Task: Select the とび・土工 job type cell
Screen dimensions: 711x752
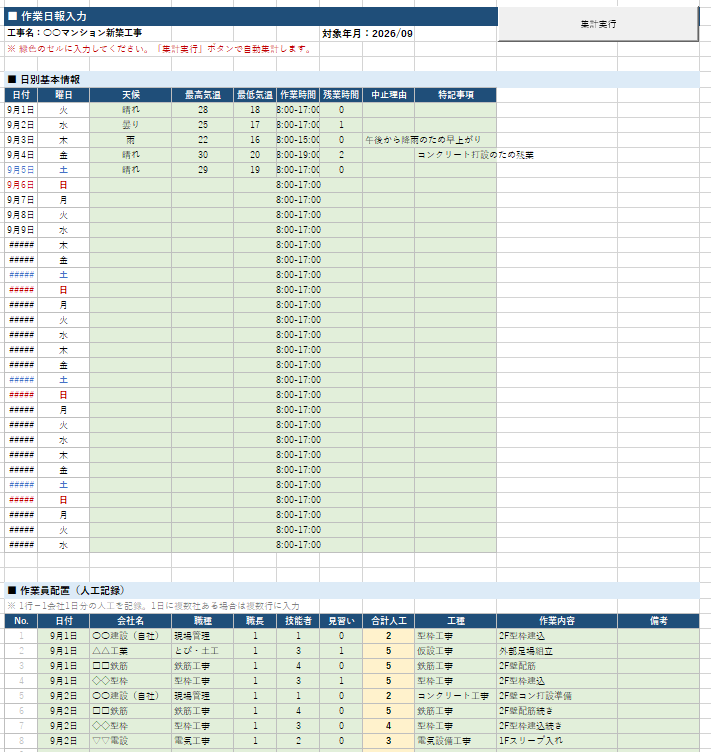Action: (x=203, y=651)
